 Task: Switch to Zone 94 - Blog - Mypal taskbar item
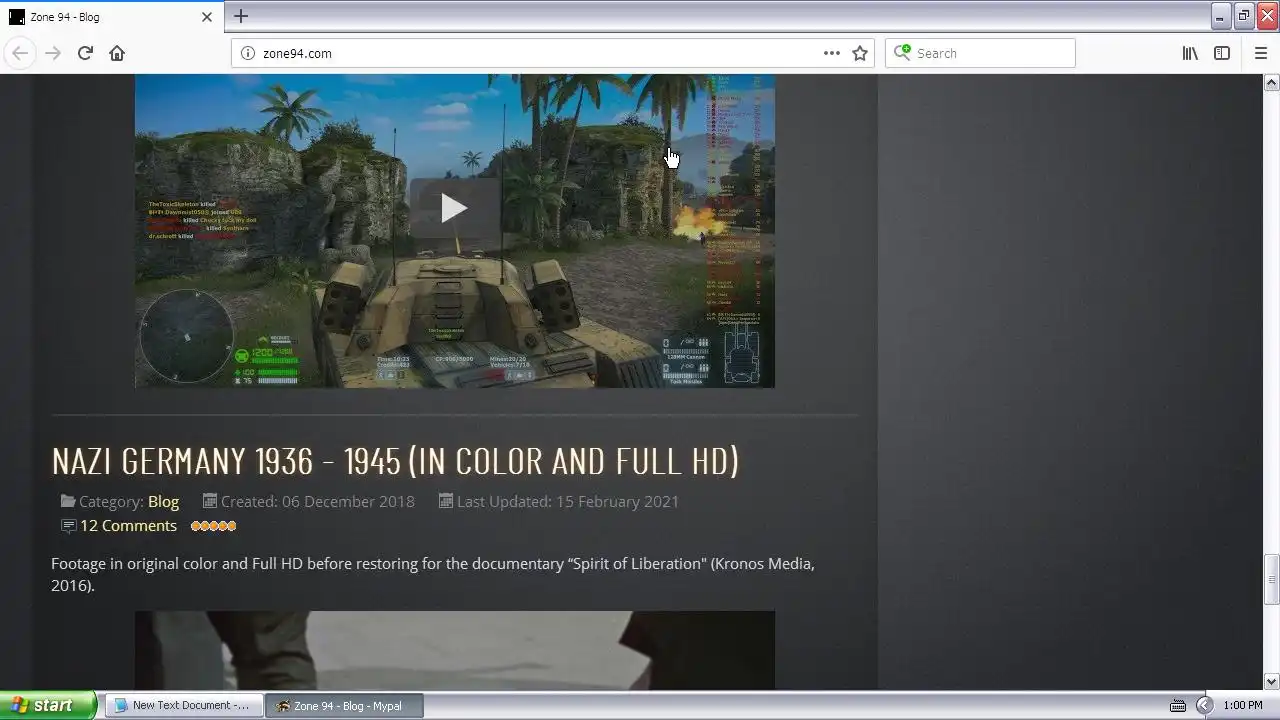pos(345,705)
